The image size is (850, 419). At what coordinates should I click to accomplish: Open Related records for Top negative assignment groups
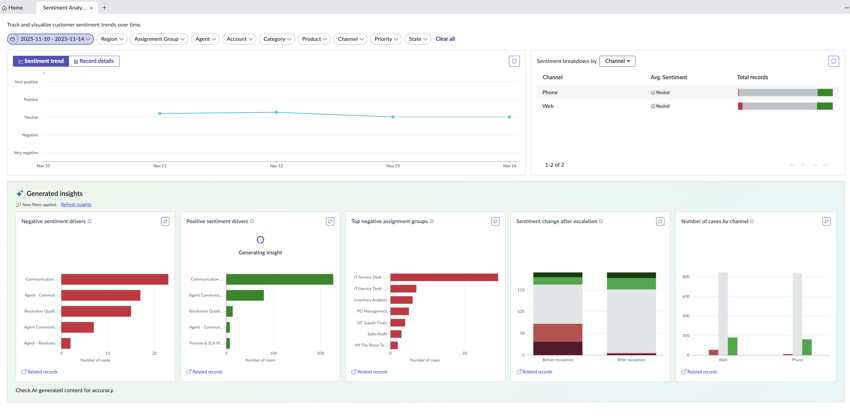click(x=369, y=372)
